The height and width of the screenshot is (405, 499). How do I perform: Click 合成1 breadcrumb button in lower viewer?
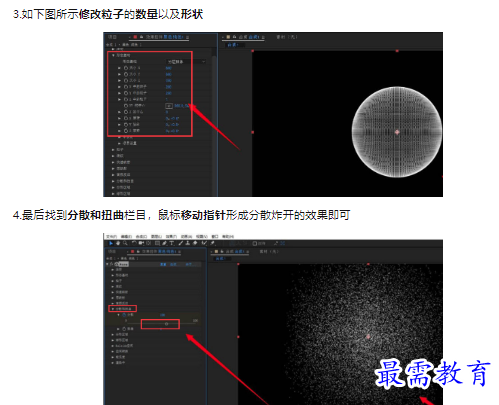[x=221, y=259]
